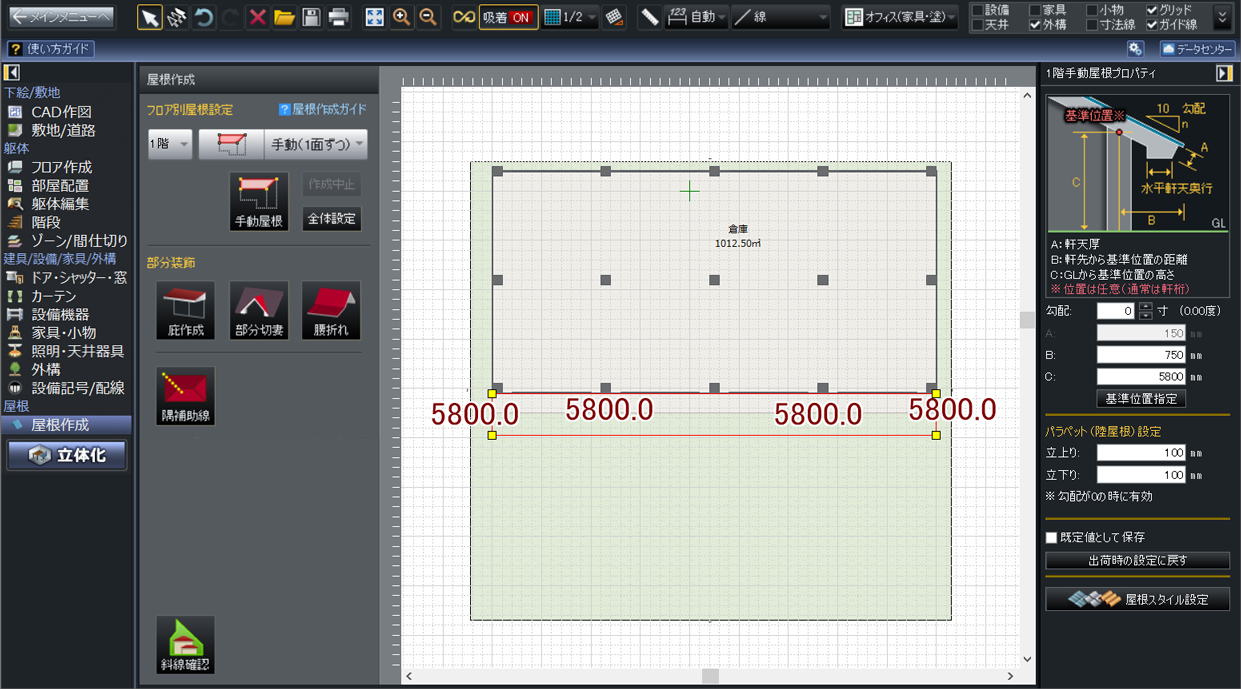Click the 腰折れ roof icon
Viewport: 1241px width, 689px height.
(331, 310)
